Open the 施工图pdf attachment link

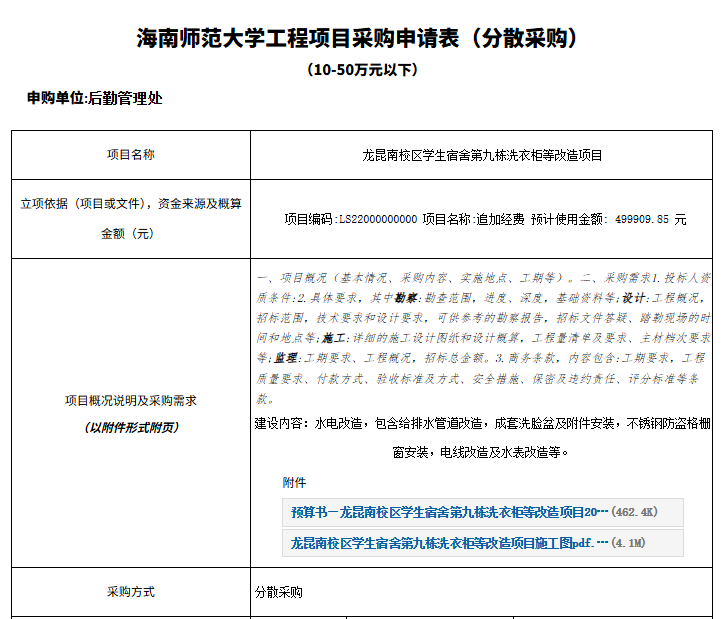point(442,543)
